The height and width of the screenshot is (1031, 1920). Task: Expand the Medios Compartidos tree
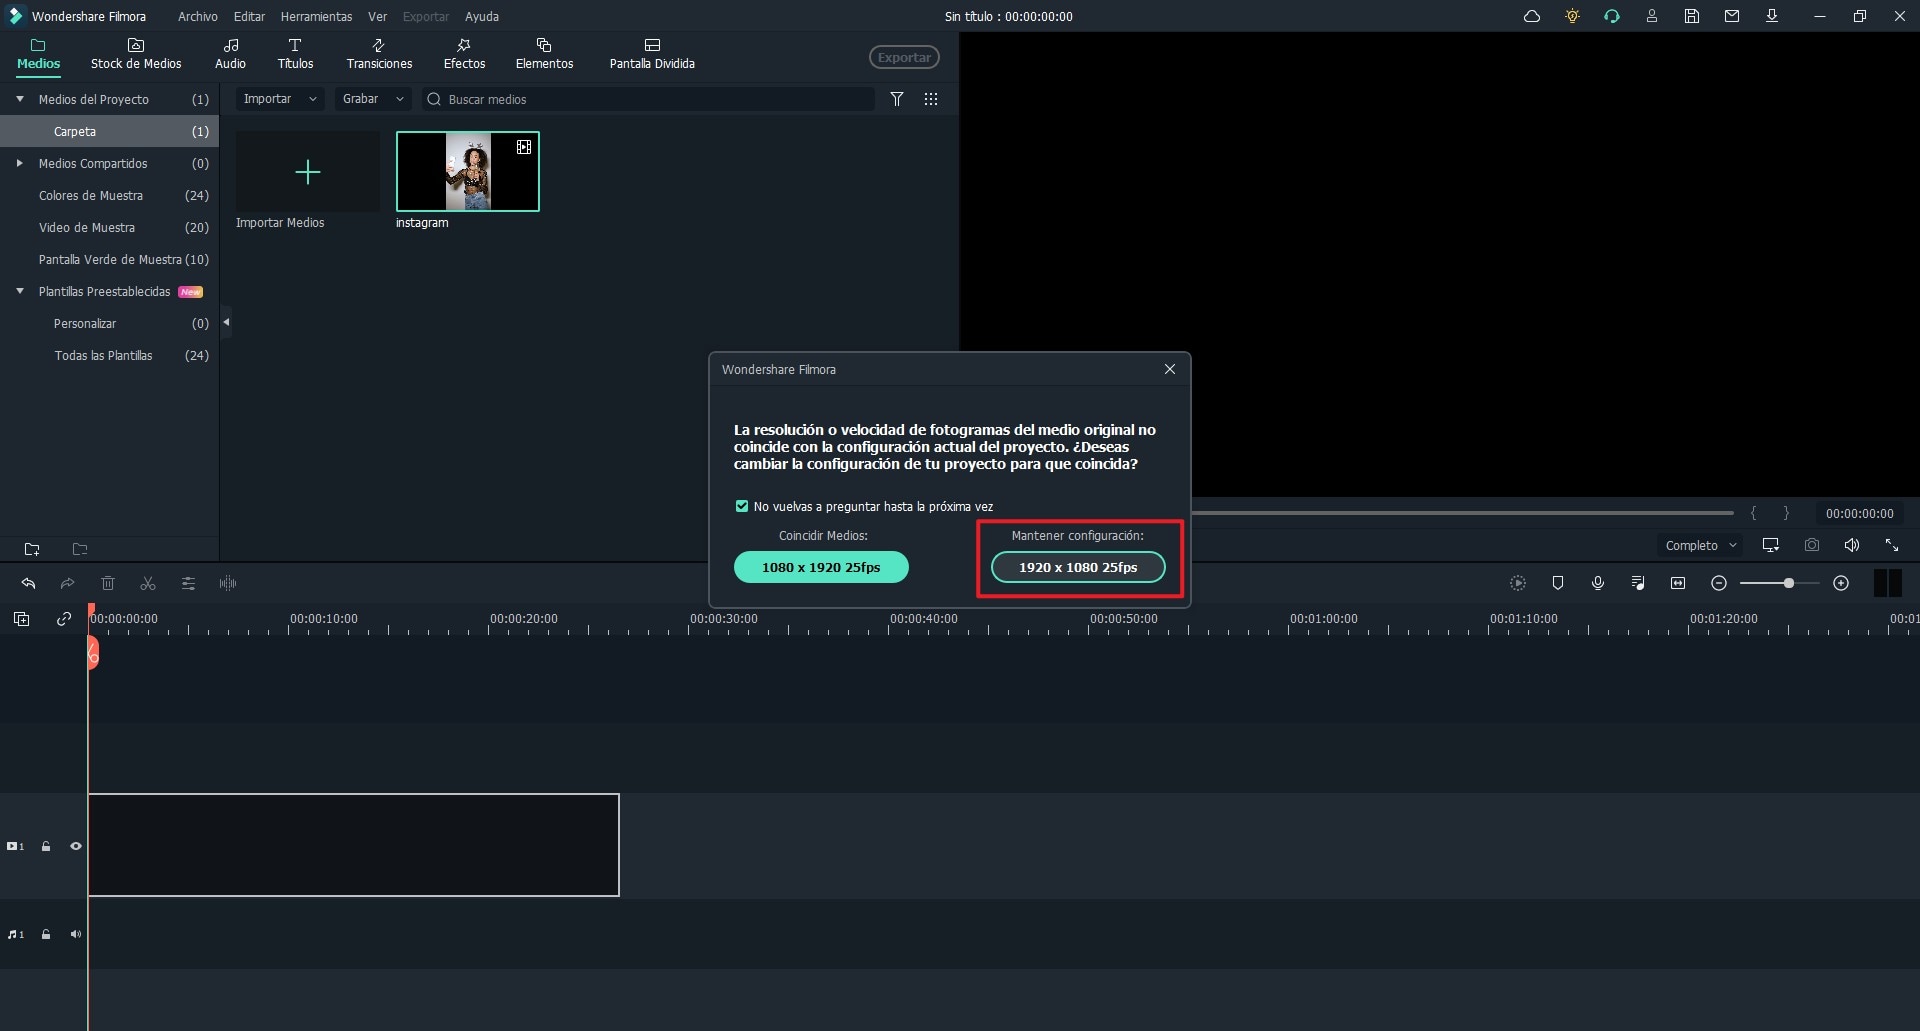tap(20, 163)
